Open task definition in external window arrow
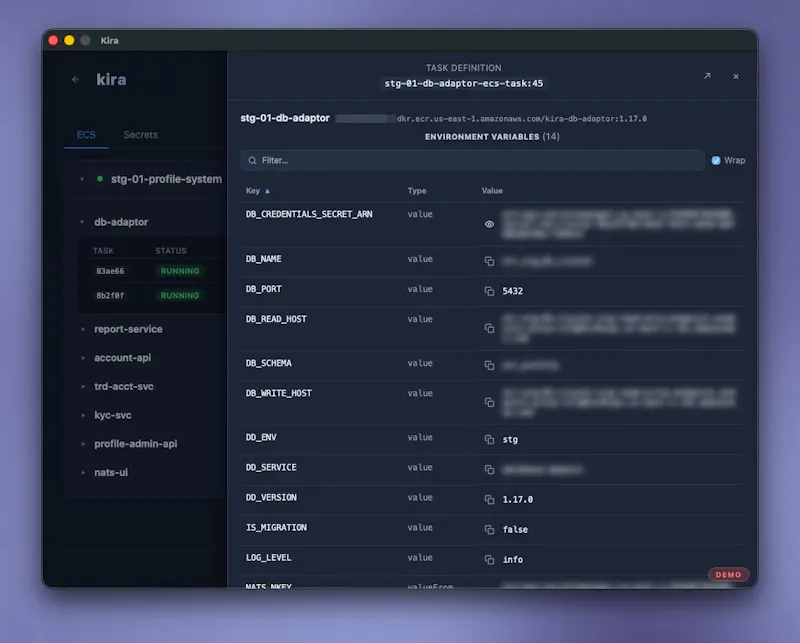Screen dimensions: 800x643 point(707,76)
